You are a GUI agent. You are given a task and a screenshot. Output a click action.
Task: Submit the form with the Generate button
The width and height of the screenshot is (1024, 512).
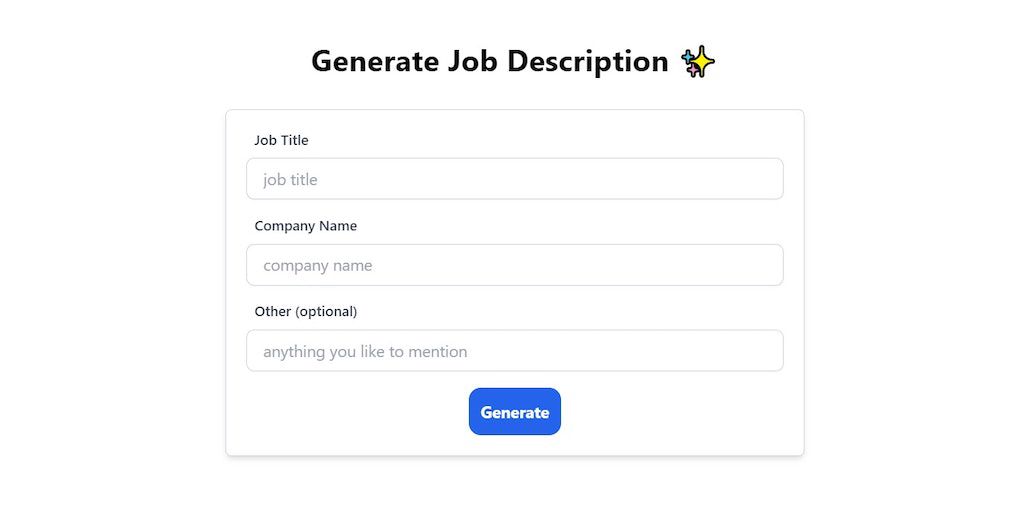pyautogui.click(x=514, y=412)
